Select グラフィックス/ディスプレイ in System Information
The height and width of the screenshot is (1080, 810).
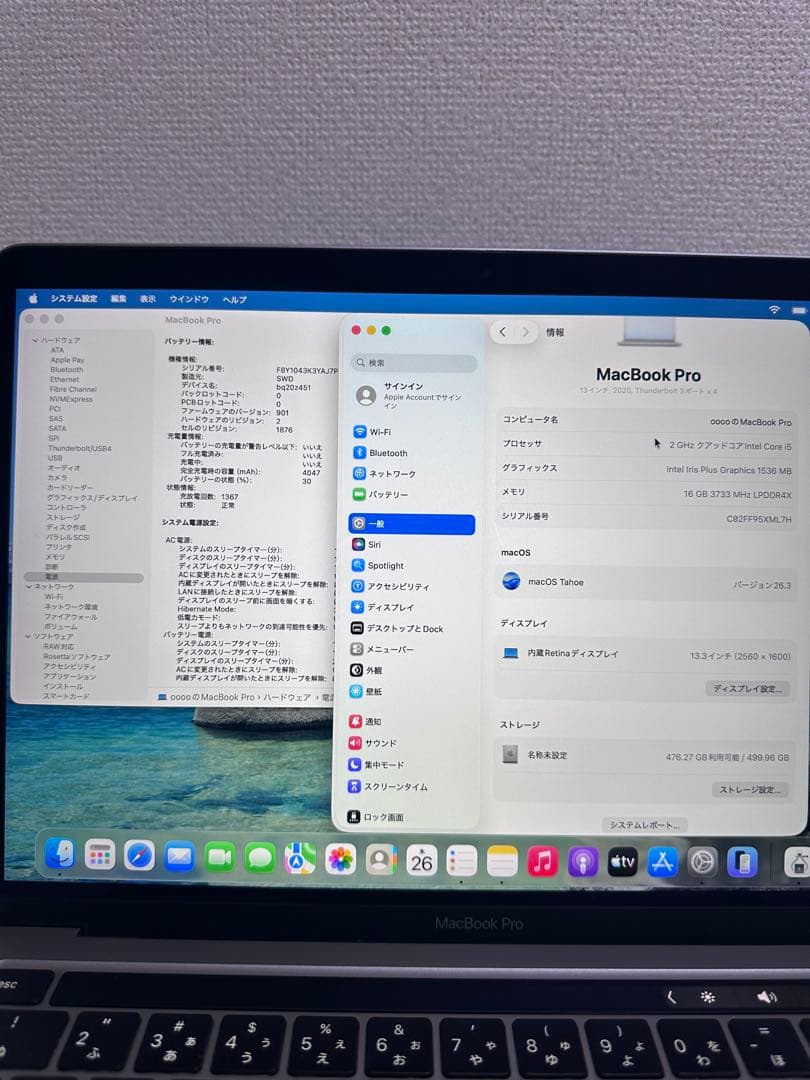point(92,498)
